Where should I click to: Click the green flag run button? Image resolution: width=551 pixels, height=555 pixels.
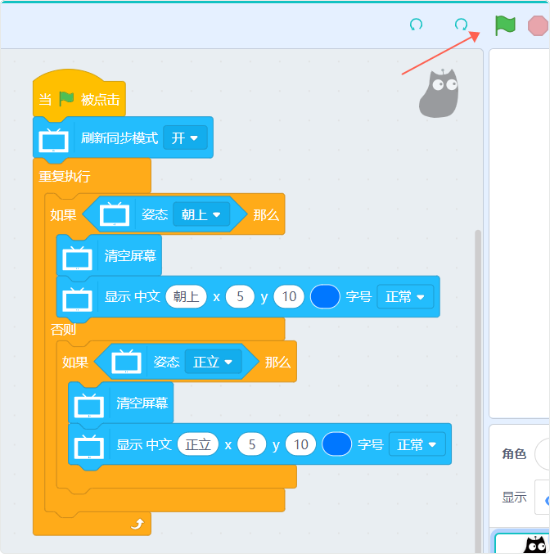[x=505, y=25]
